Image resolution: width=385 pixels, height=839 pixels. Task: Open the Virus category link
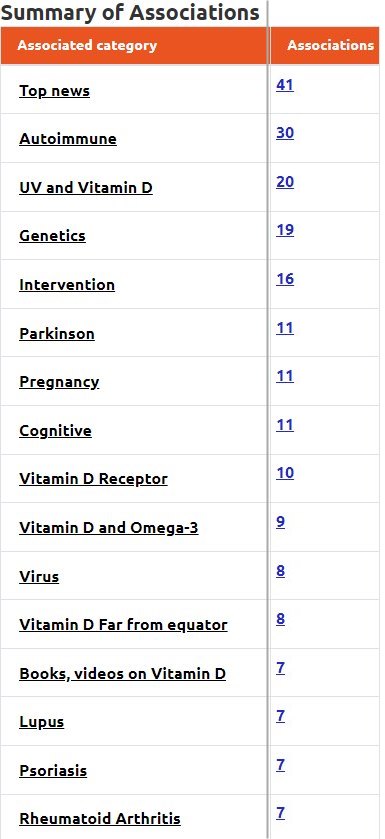39,577
